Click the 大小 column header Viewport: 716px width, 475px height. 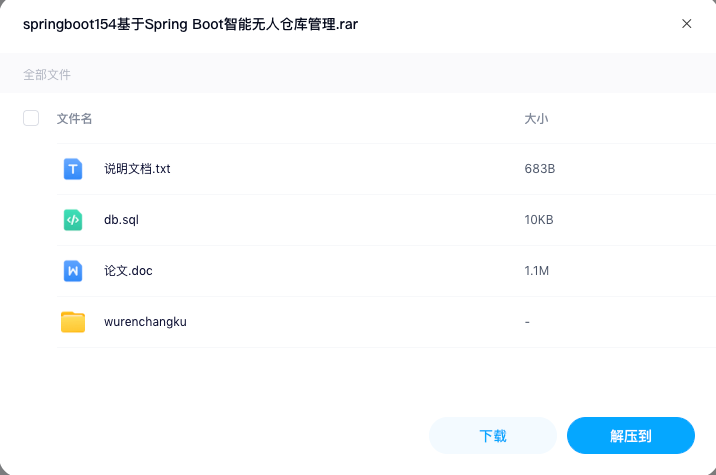(x=536, y=119)
